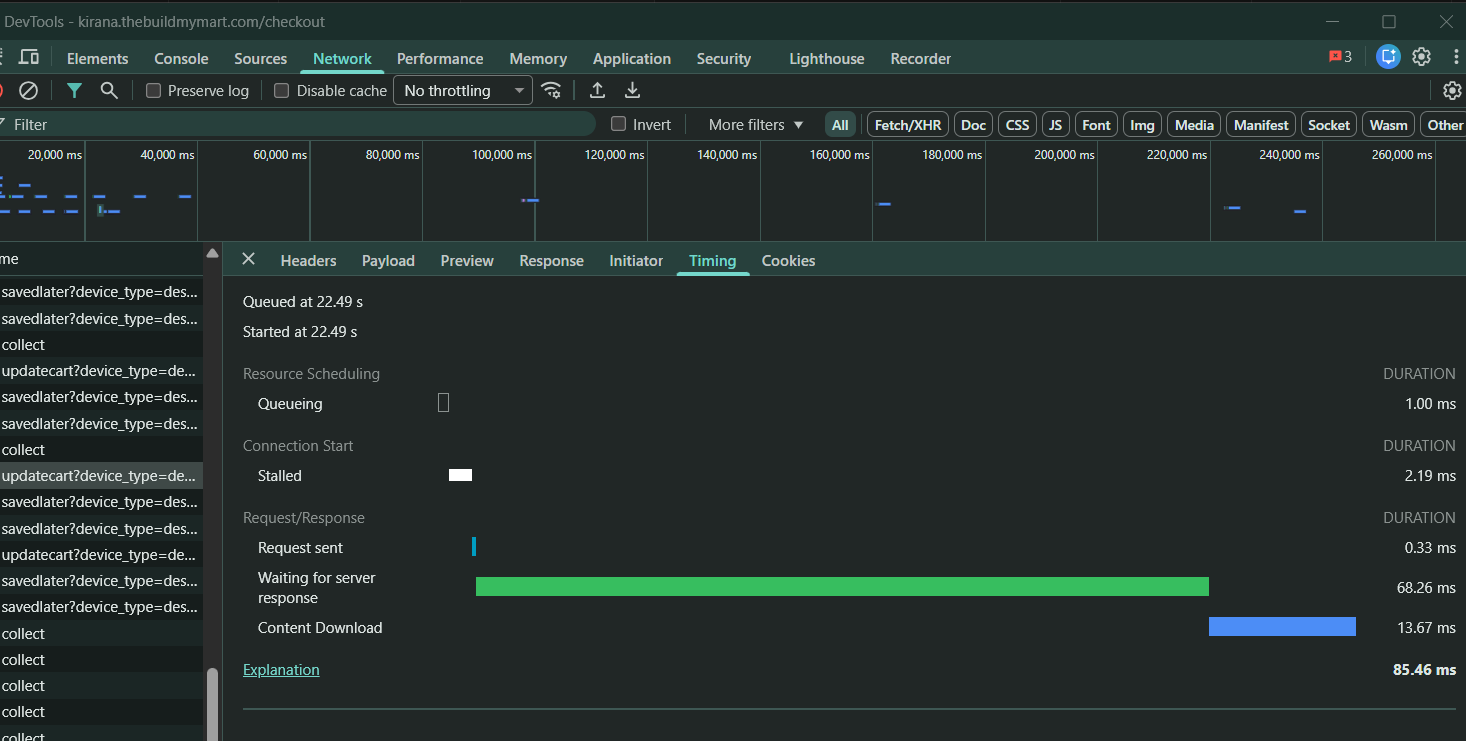Toggle the Other request filter
This screenshot has height=741, width=1466.
1444,125
